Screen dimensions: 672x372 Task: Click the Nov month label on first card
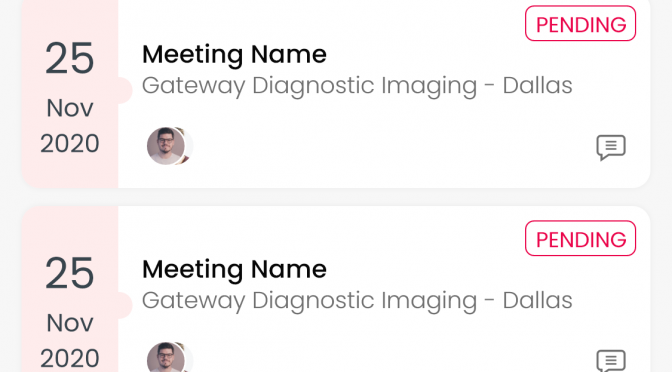[70, 108]
